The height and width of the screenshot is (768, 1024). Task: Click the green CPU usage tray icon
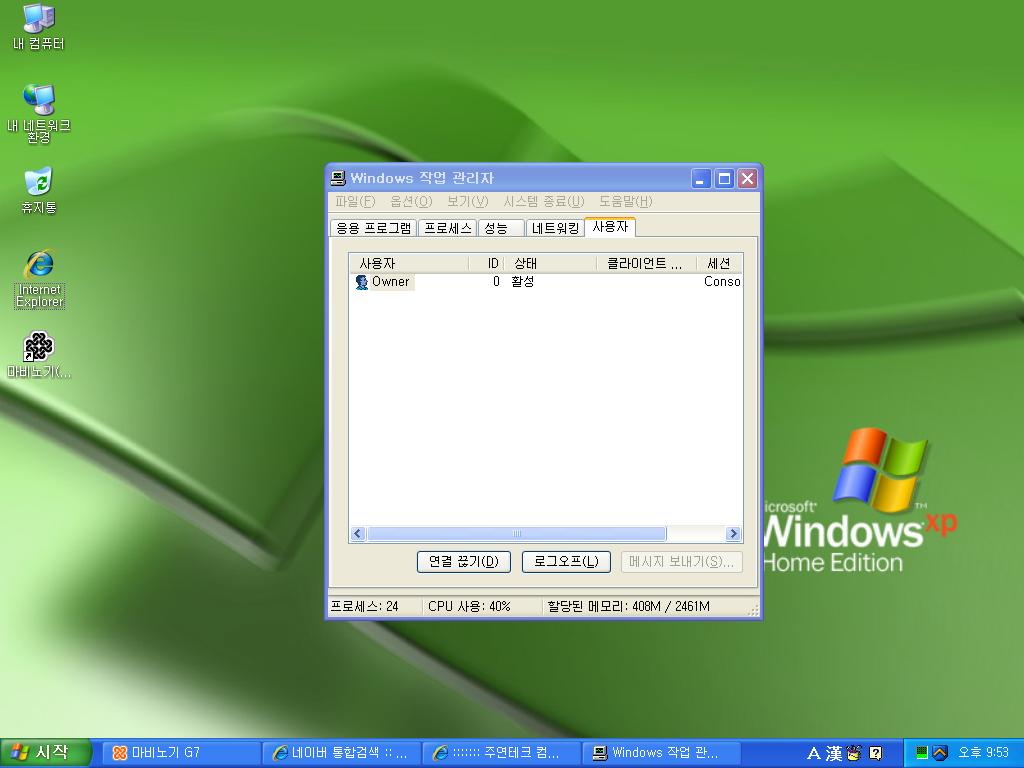point(921,753)
